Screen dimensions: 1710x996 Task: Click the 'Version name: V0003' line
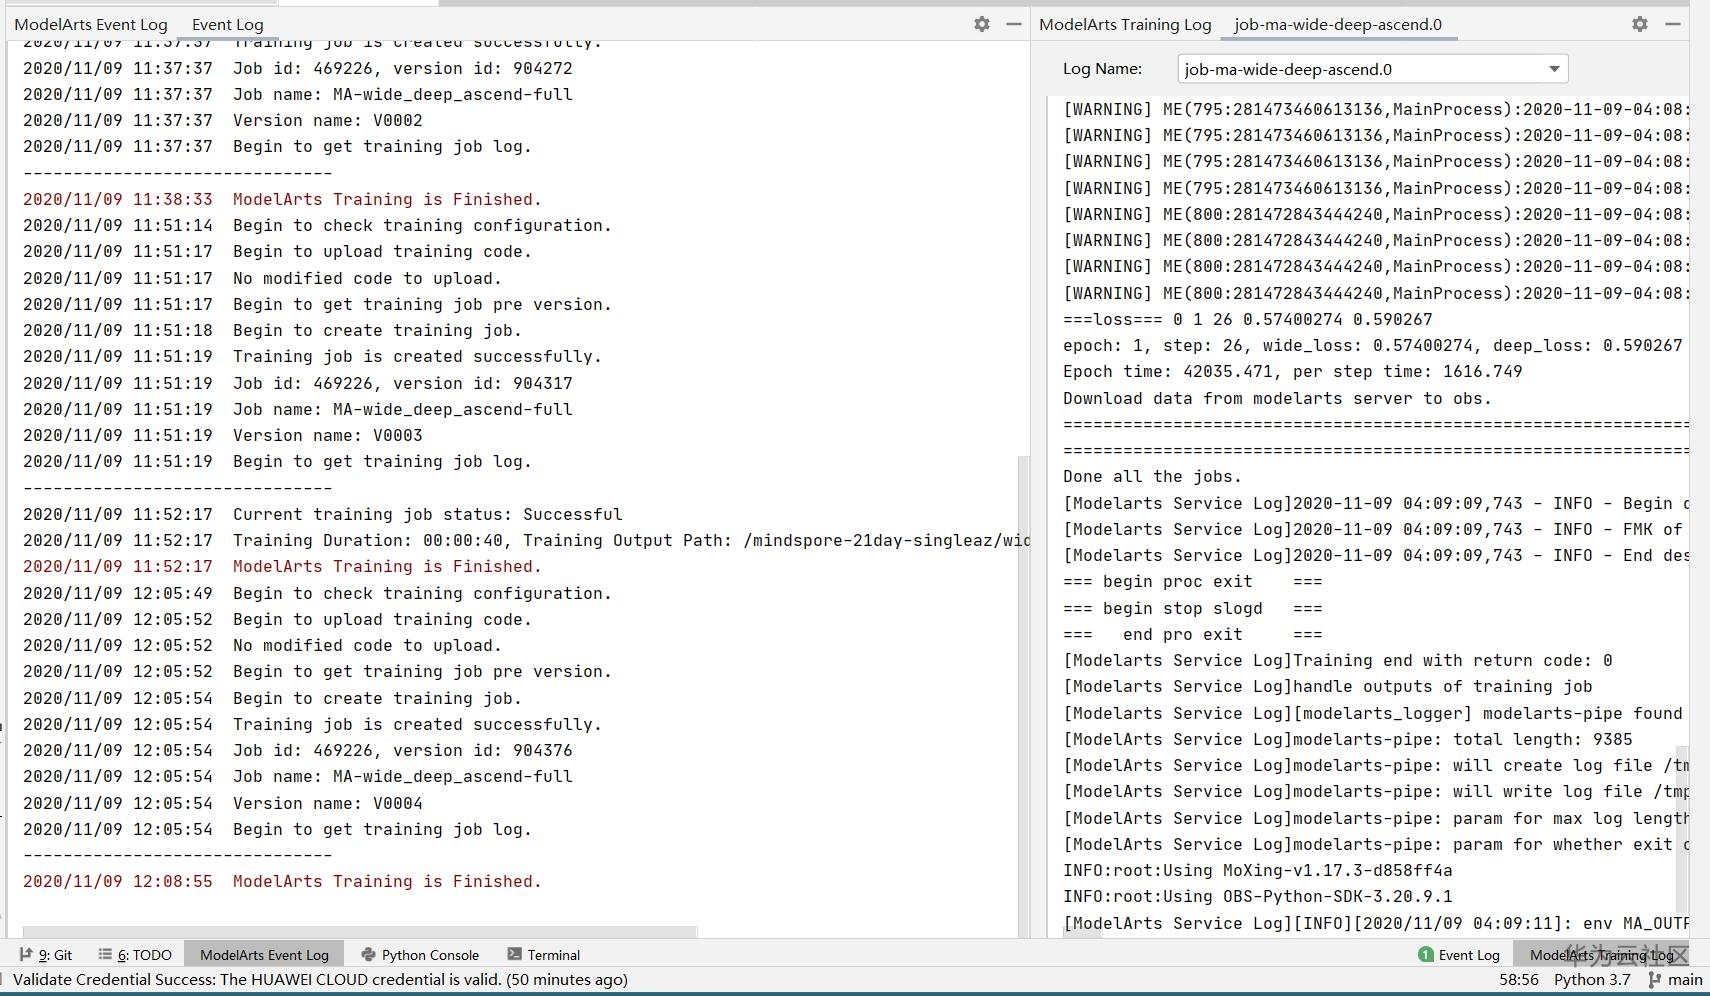pos(223,435)
